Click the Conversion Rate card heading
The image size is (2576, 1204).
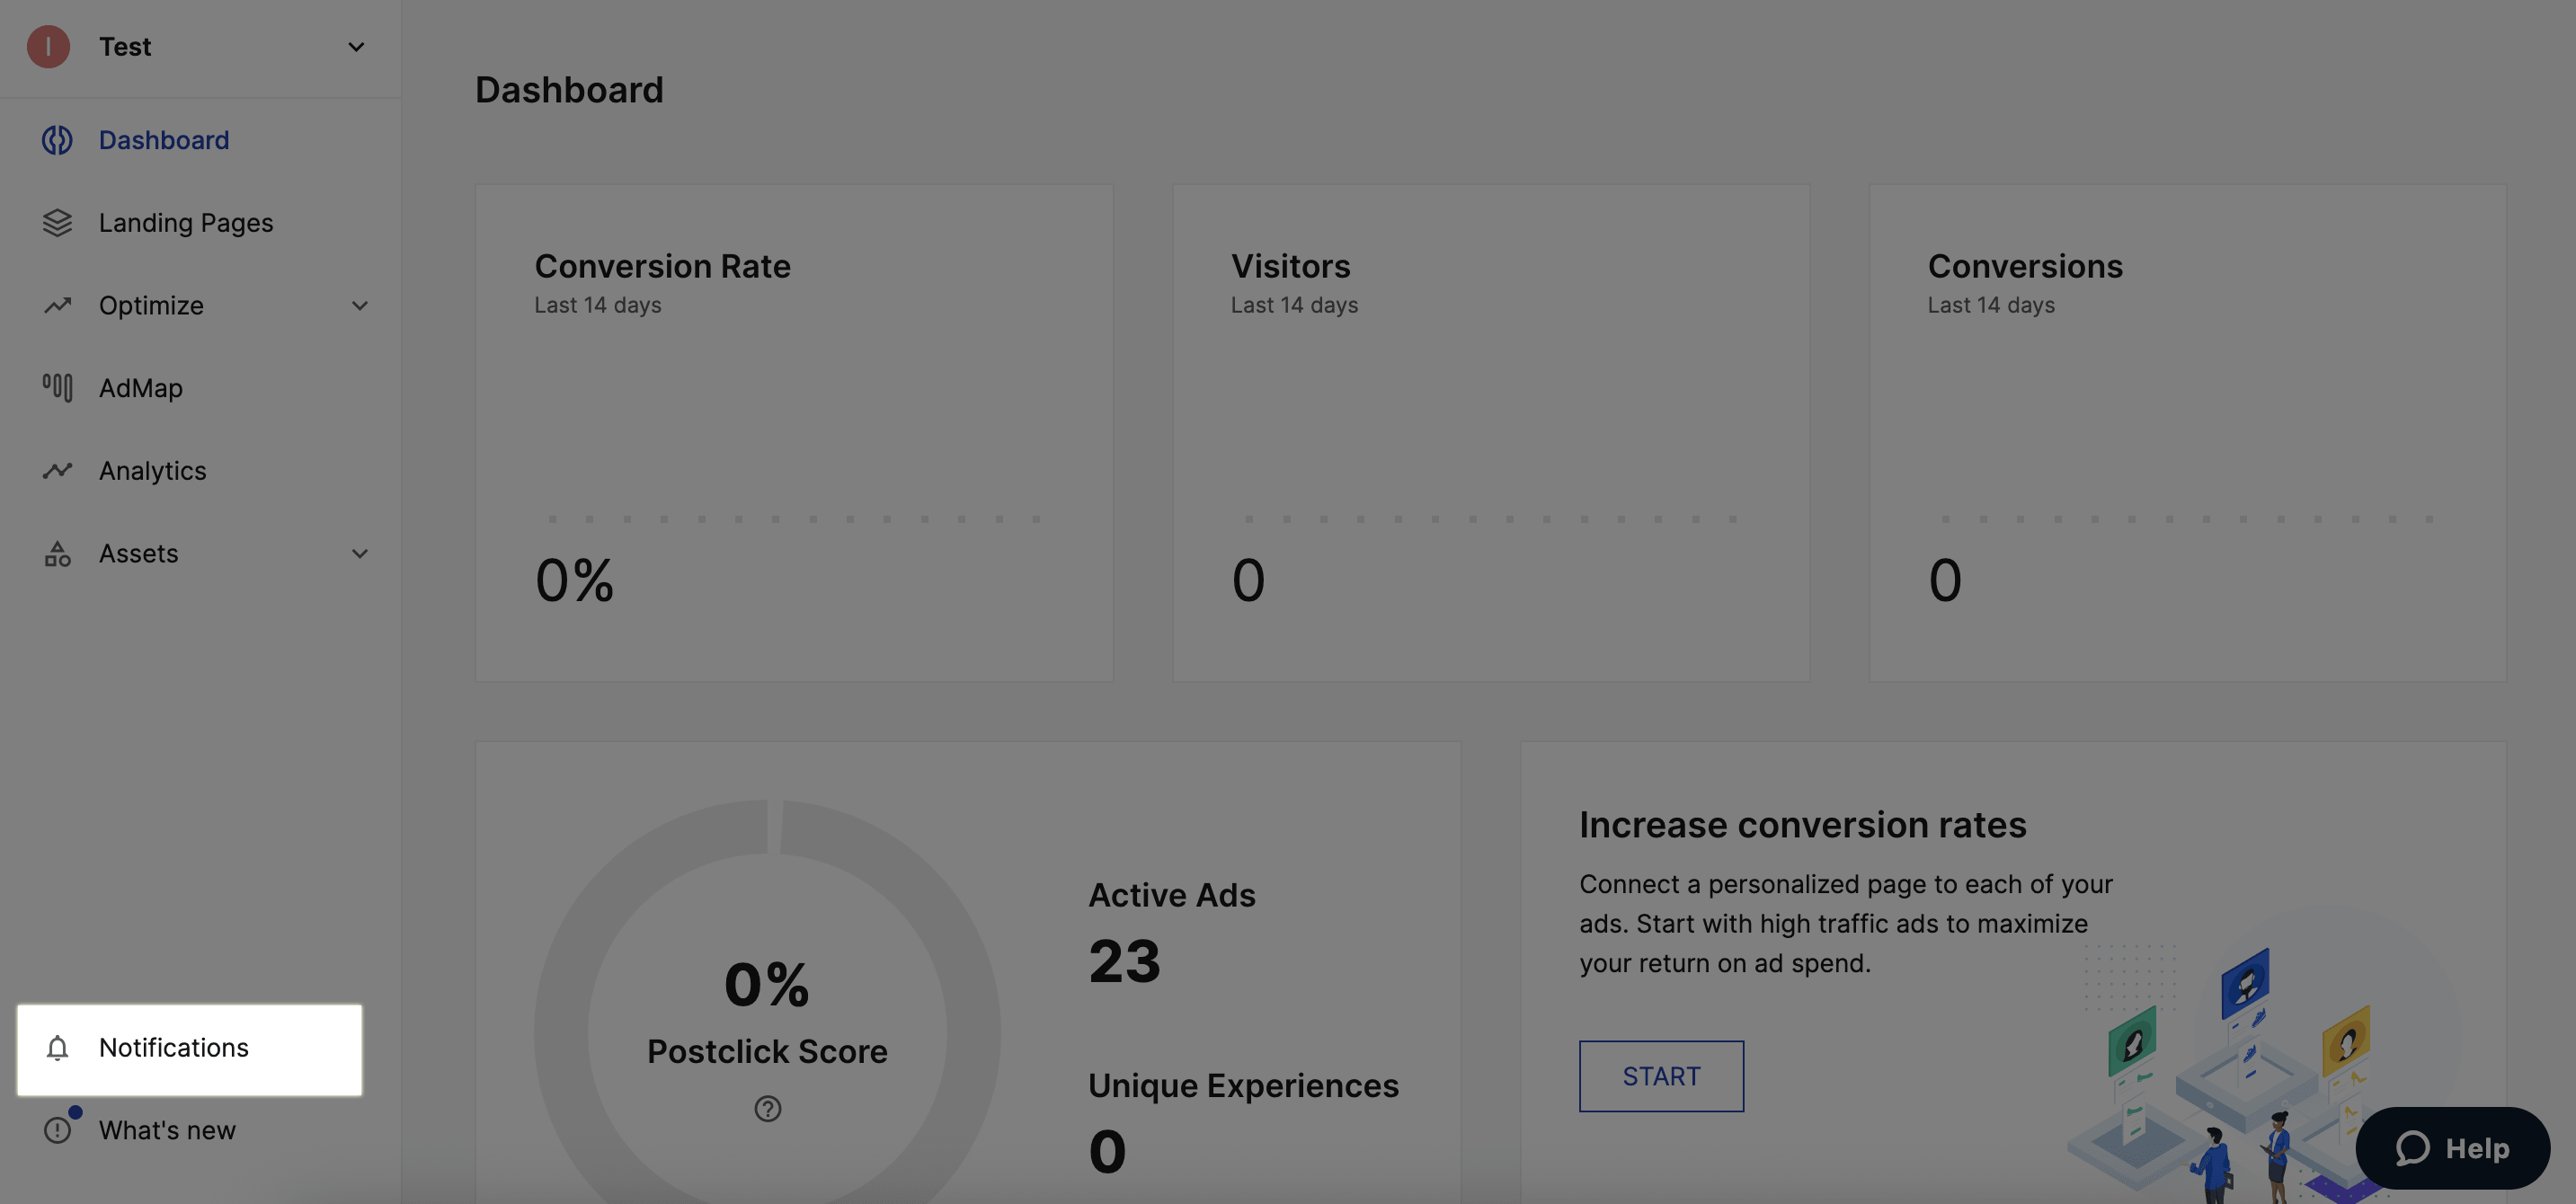[x=662, y=266]
